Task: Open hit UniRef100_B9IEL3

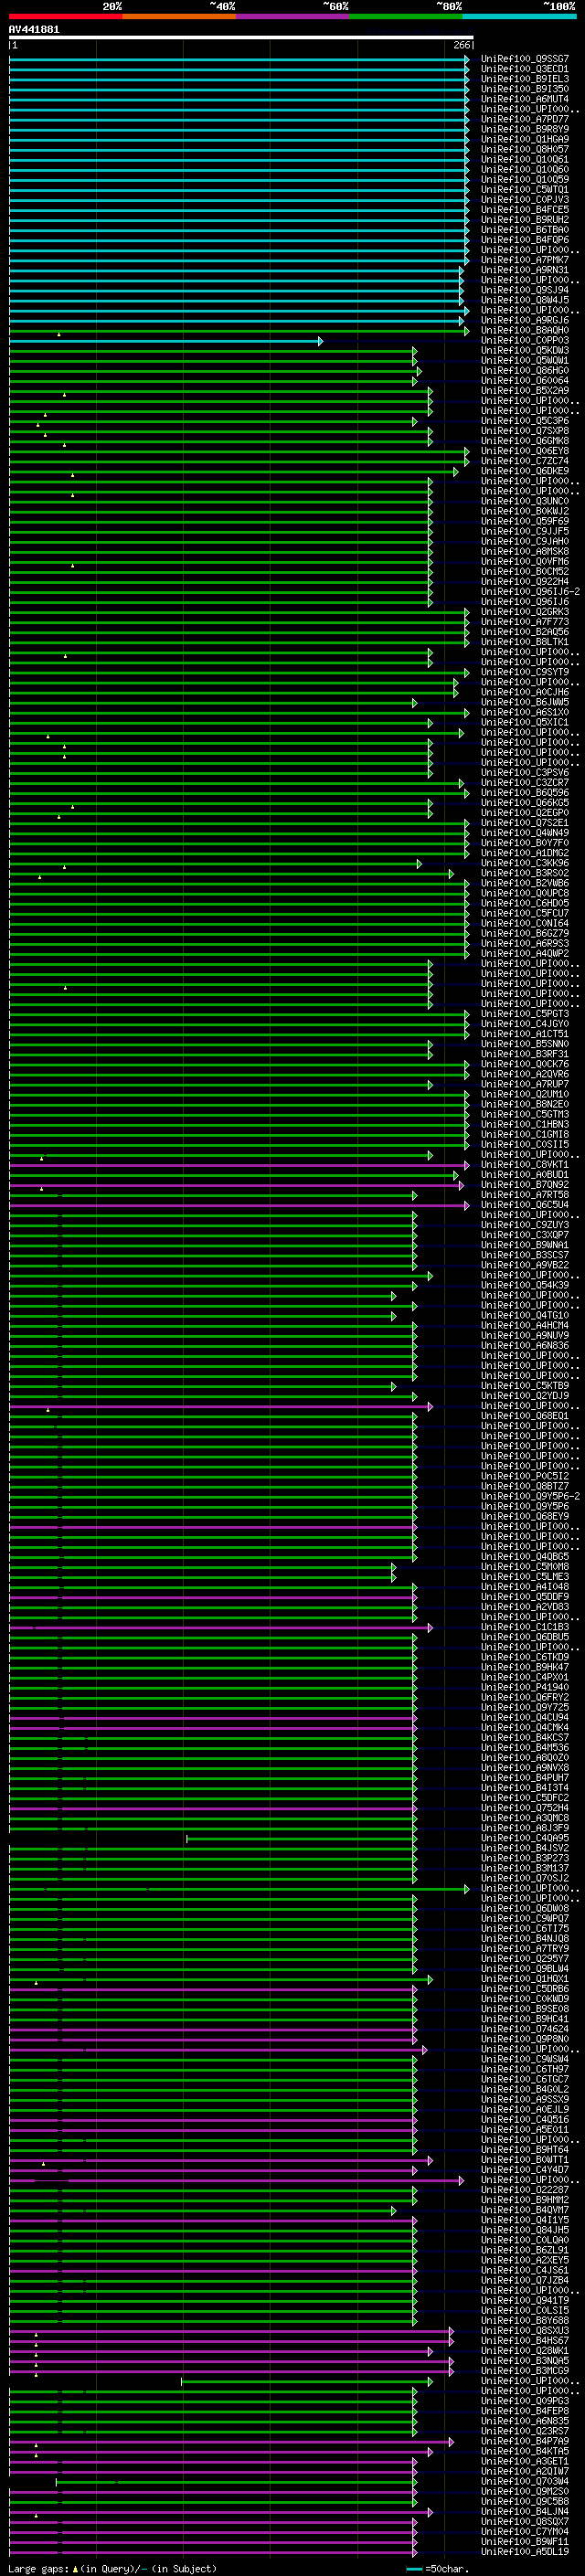Action: pyautogui.click(x=525, y=79)
